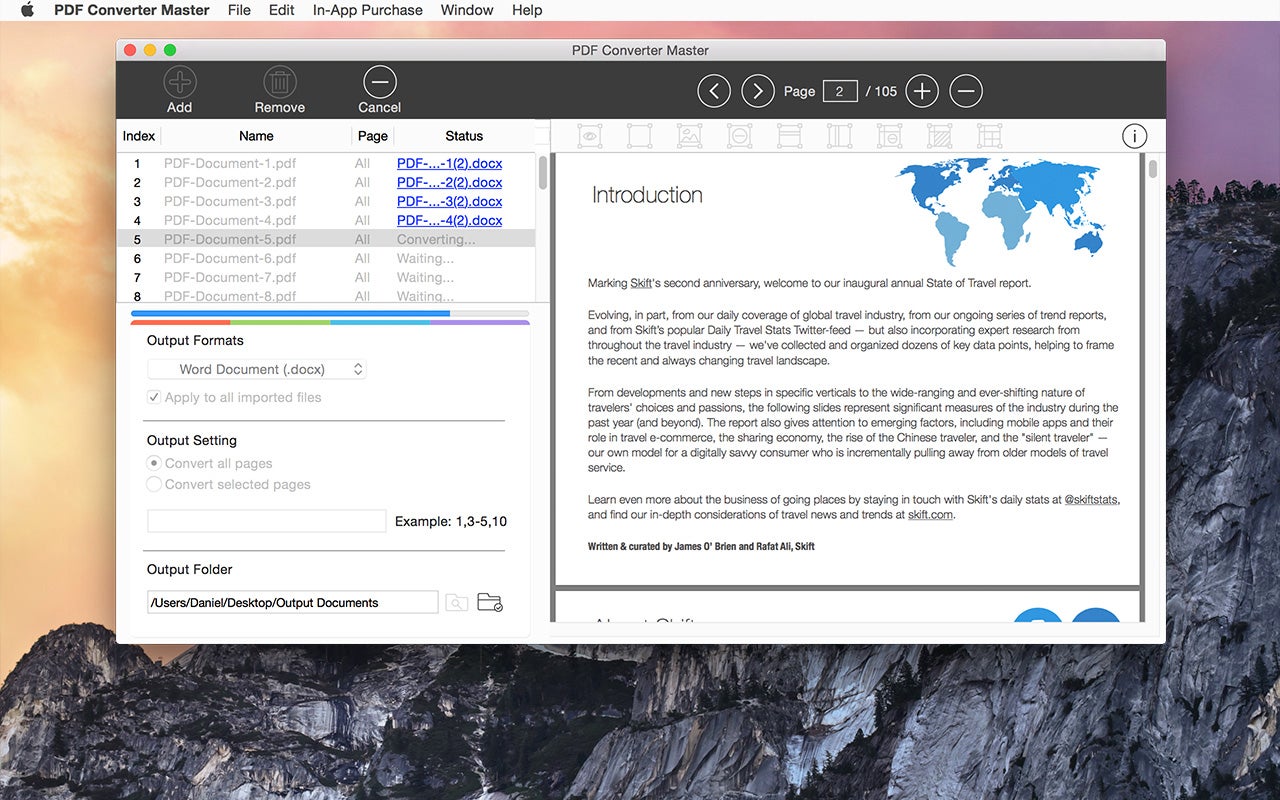Go to the previous page arrow
This screenshot has height=800, width=1280.
(714, 91)
